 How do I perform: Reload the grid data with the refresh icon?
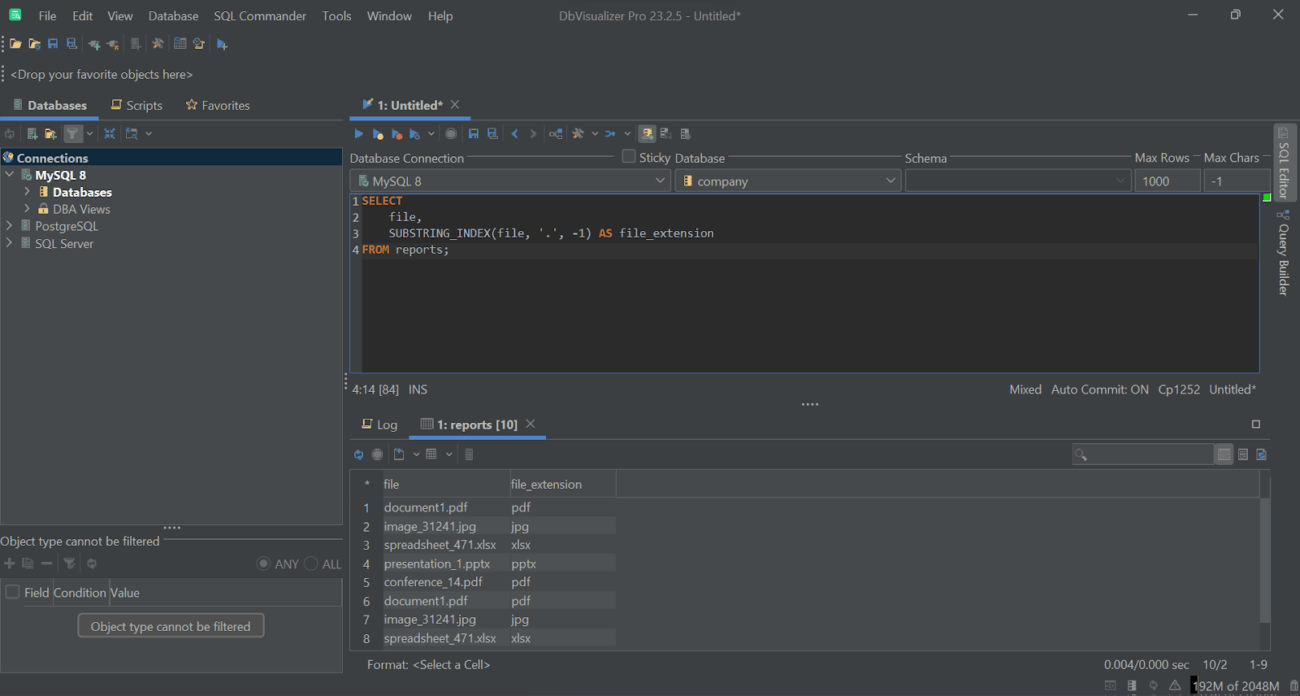(359, 453)
